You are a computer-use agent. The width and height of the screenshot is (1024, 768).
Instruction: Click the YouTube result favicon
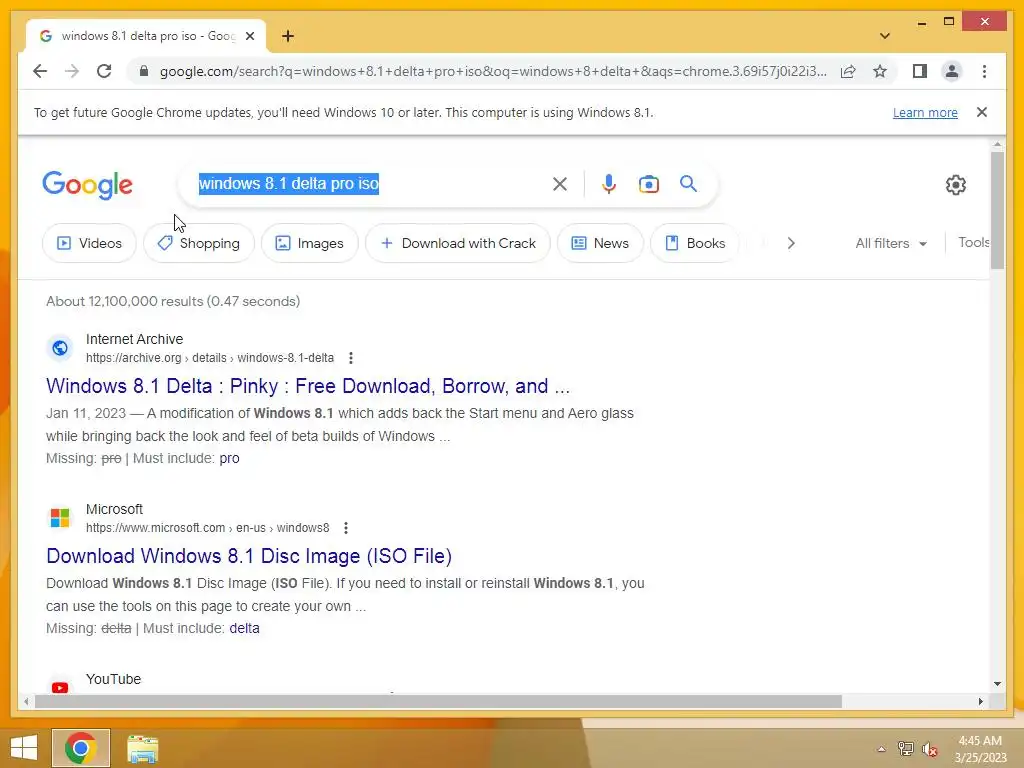point(59,686)
